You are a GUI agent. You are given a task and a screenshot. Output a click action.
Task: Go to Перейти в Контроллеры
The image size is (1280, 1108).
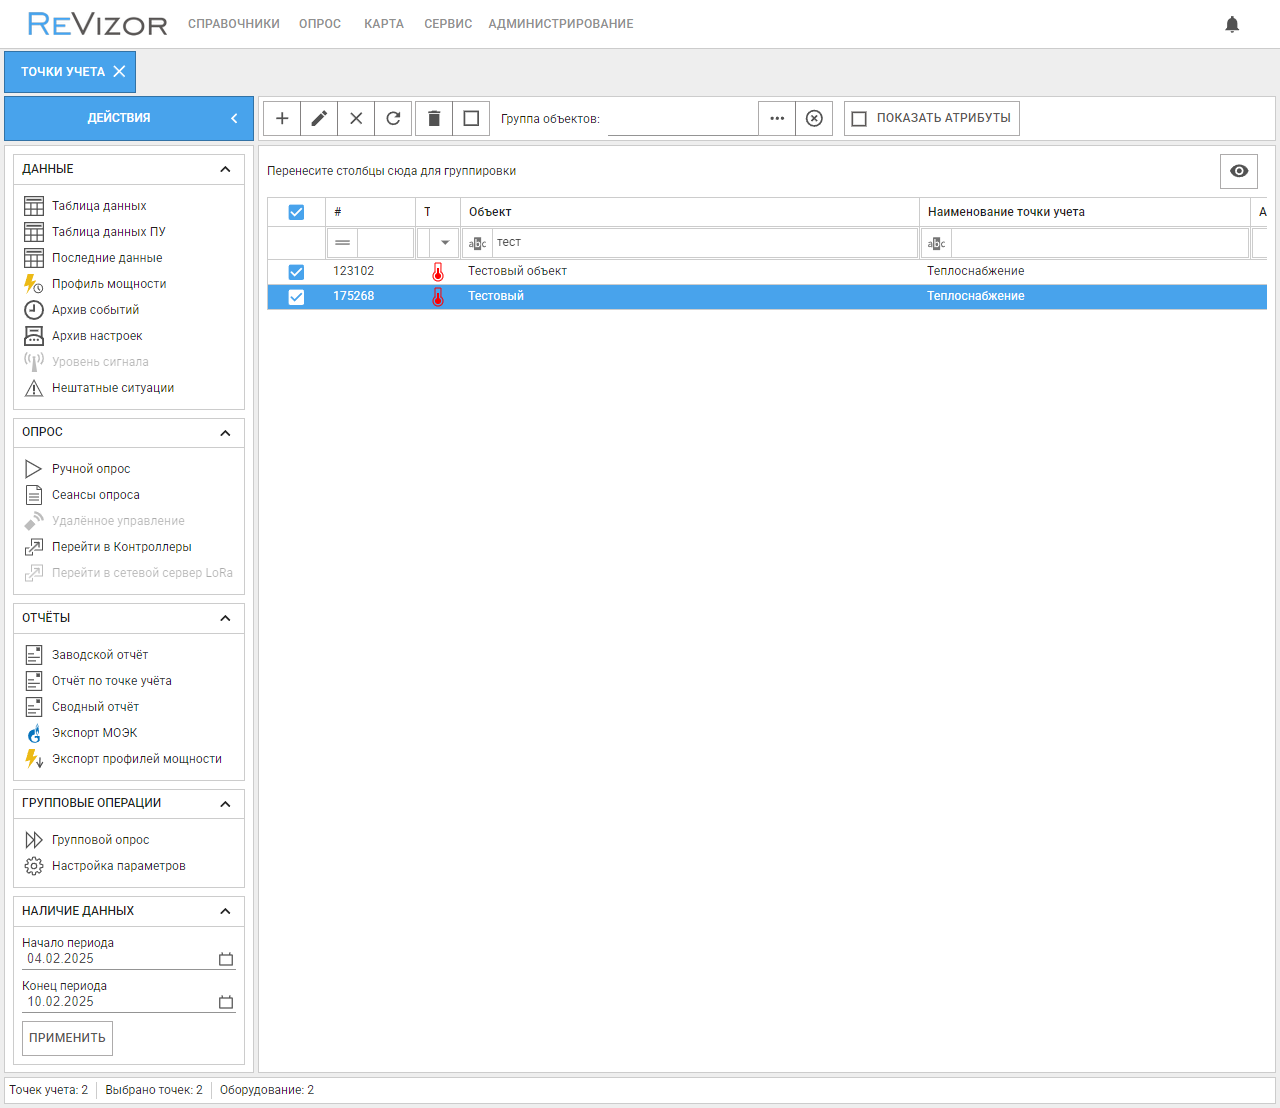[122, 547]
